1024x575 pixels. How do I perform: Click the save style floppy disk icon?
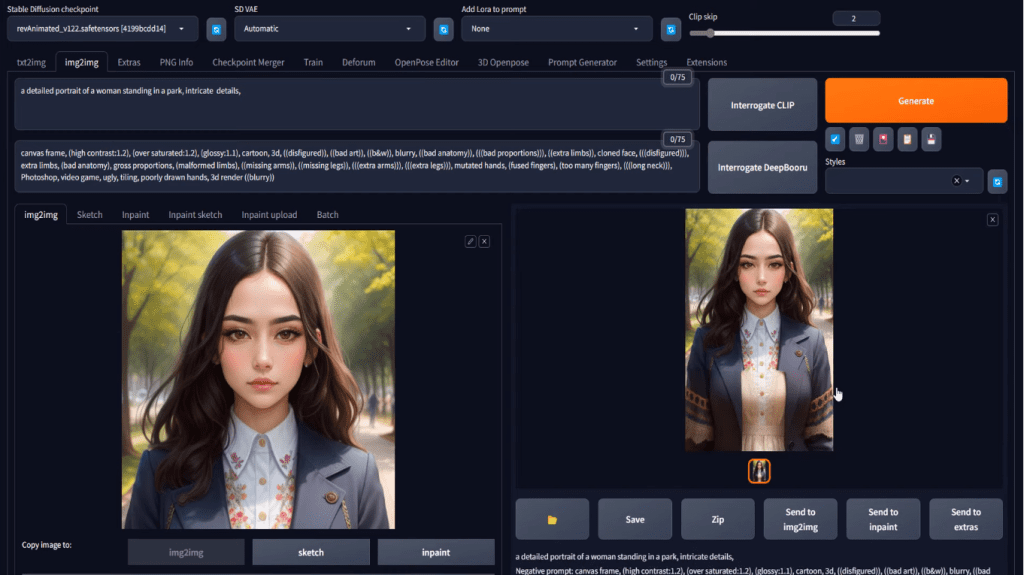930,139
